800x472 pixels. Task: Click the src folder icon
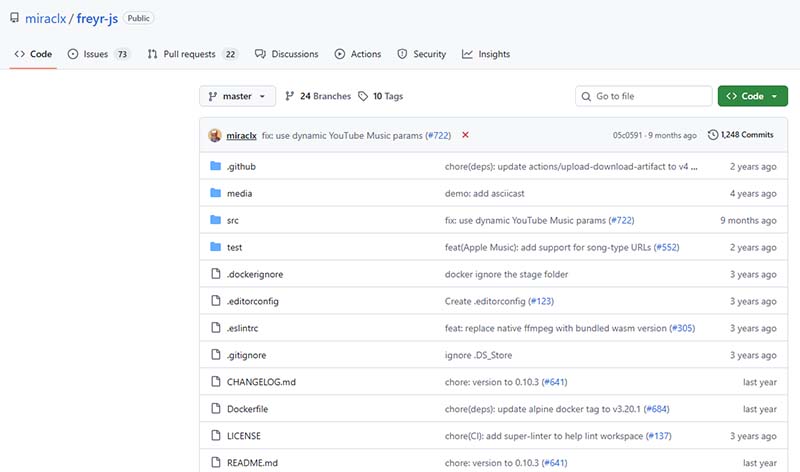pos(215,220)
